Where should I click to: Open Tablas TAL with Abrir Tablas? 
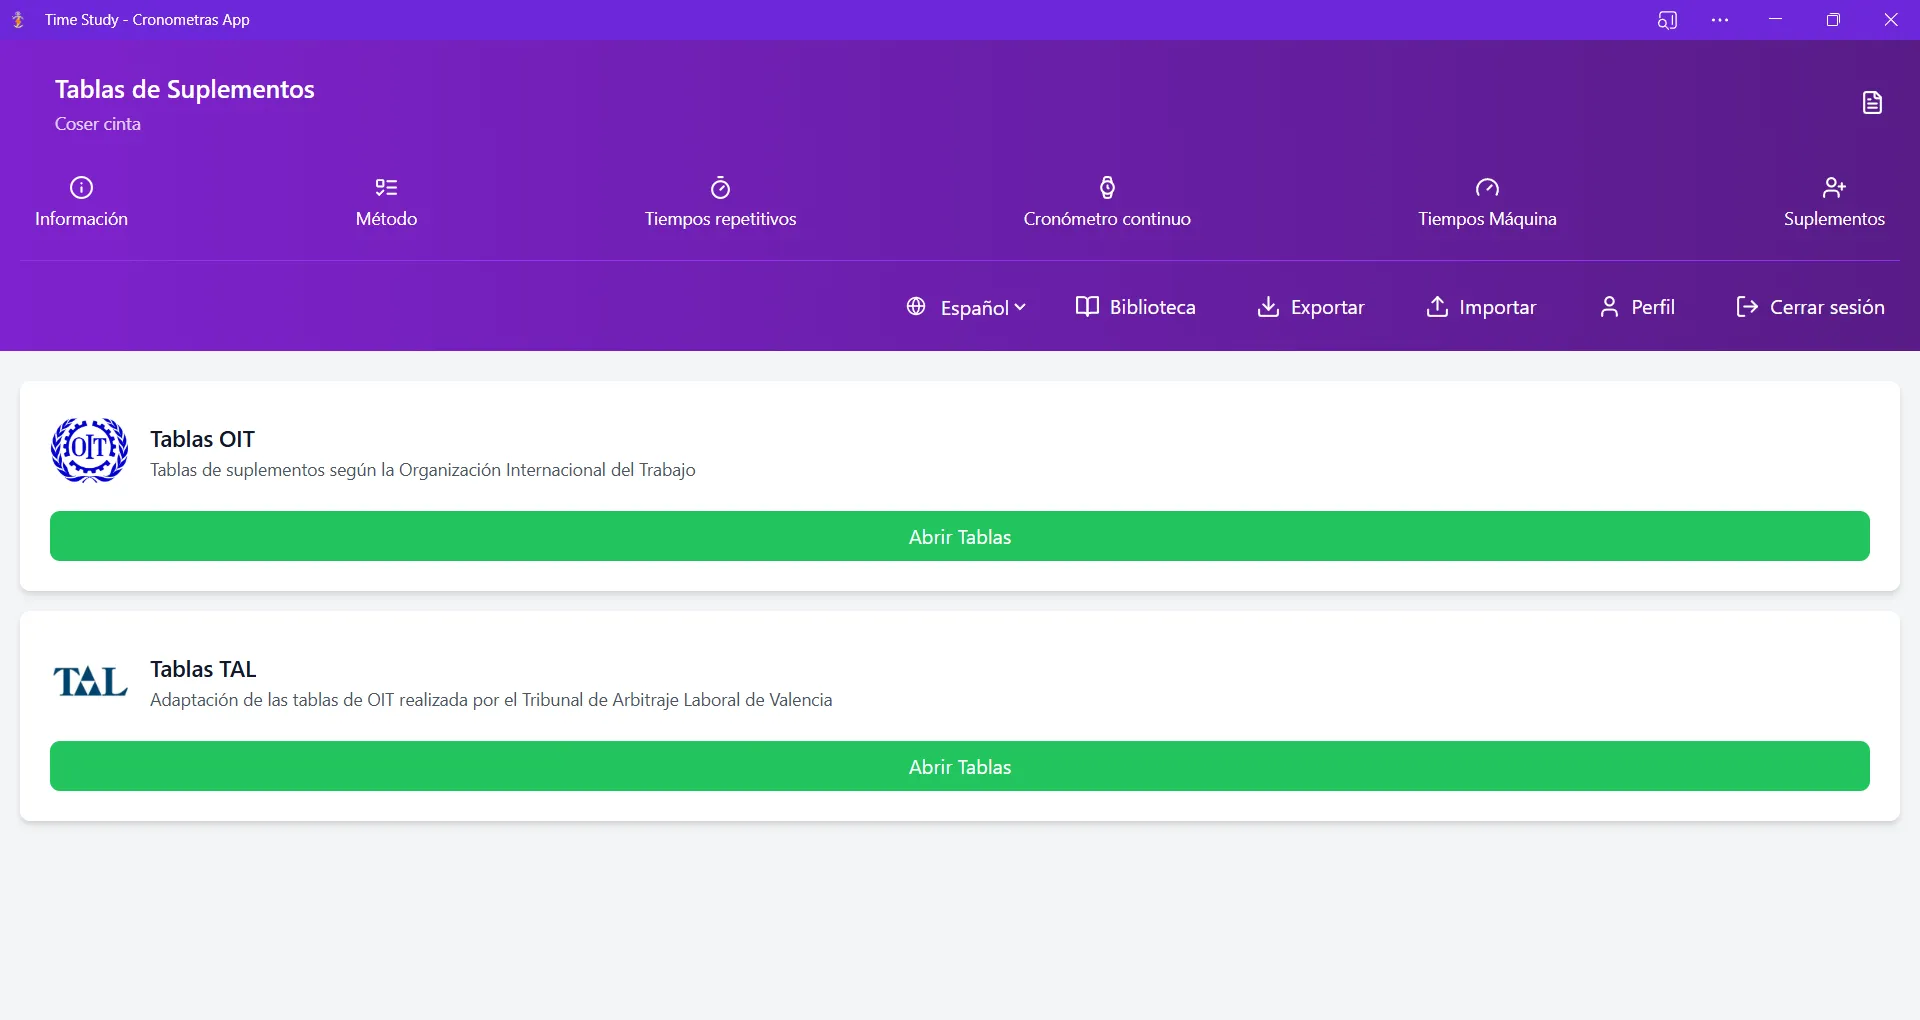[960, 766]
